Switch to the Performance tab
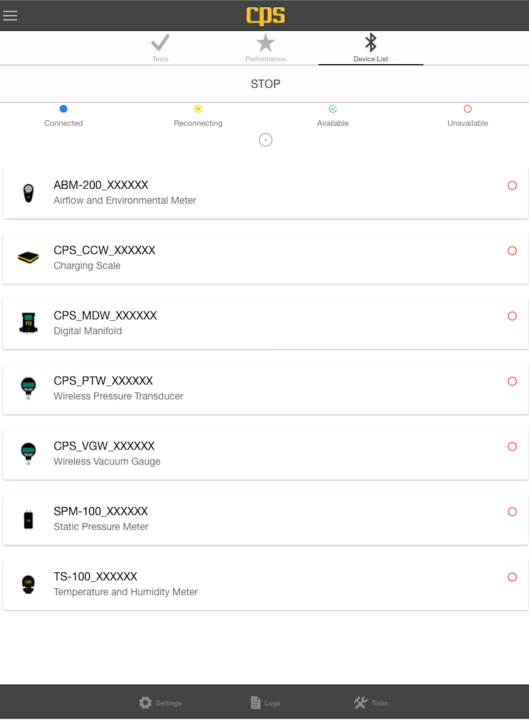The width and height of the screenshot is (529, 720). [x=265, y=48]
